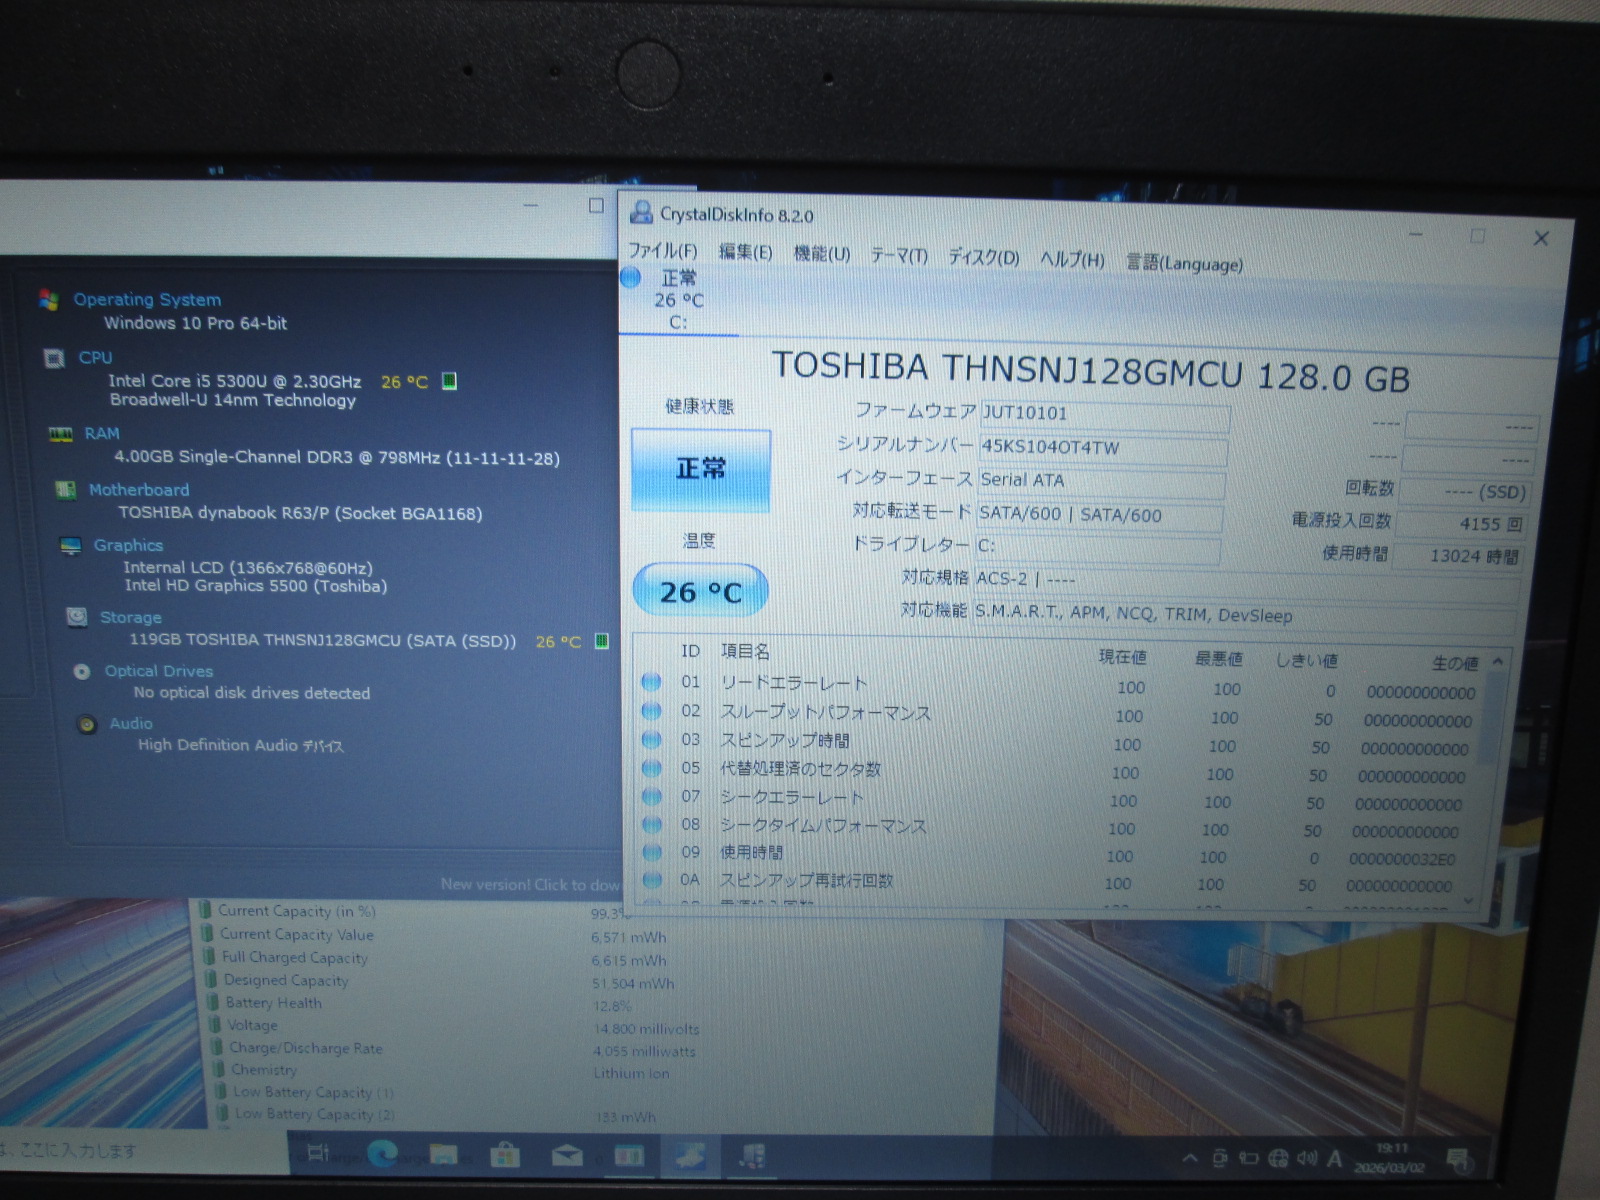
Task: Click the serial number field
Action: click(x=1102, y=448)
